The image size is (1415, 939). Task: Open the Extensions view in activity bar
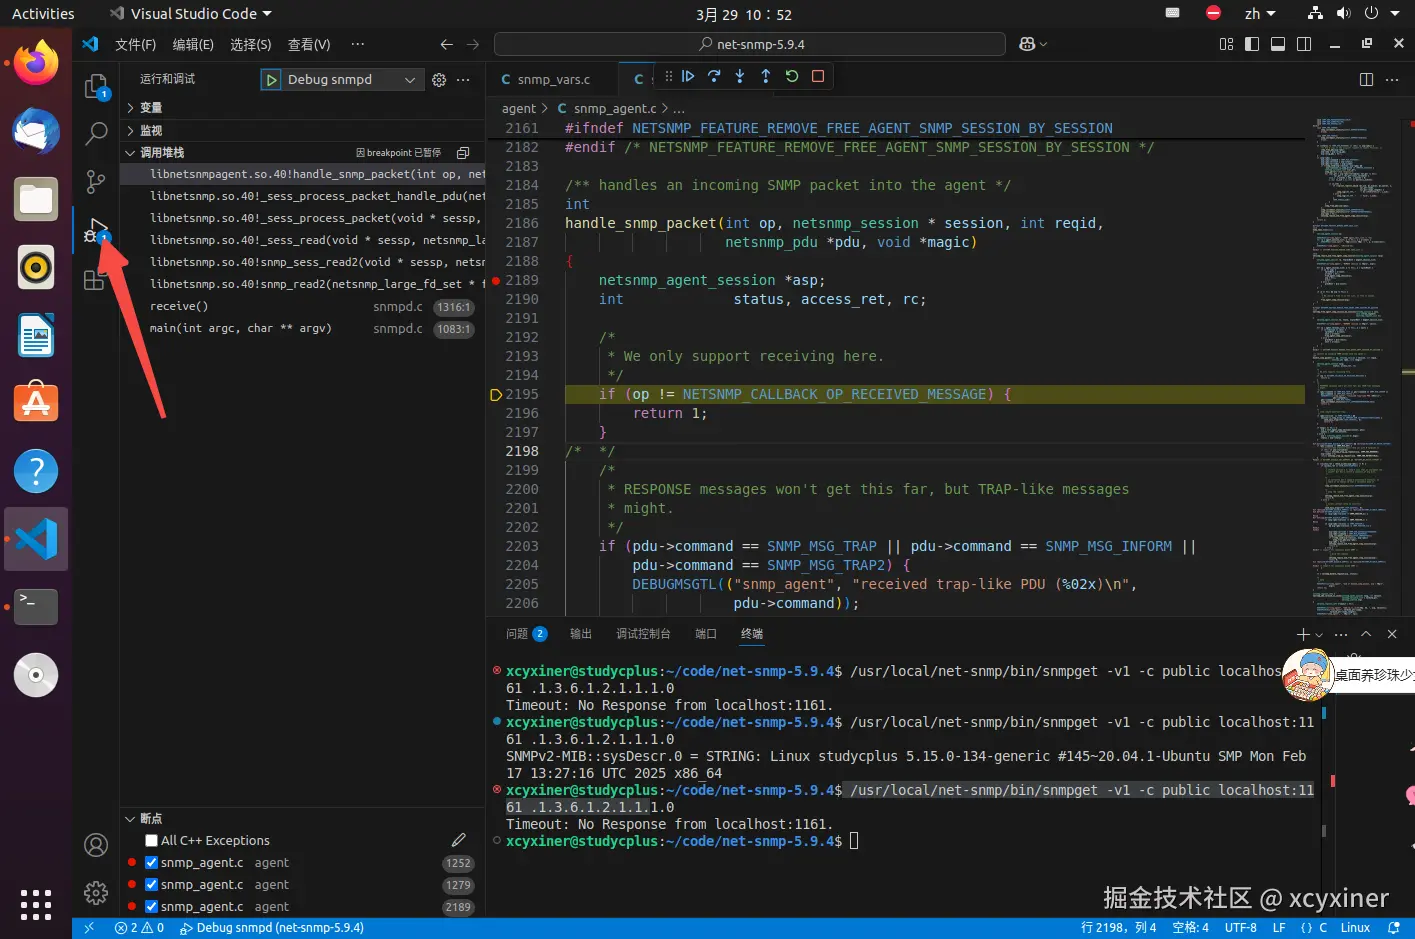point(95,281)
